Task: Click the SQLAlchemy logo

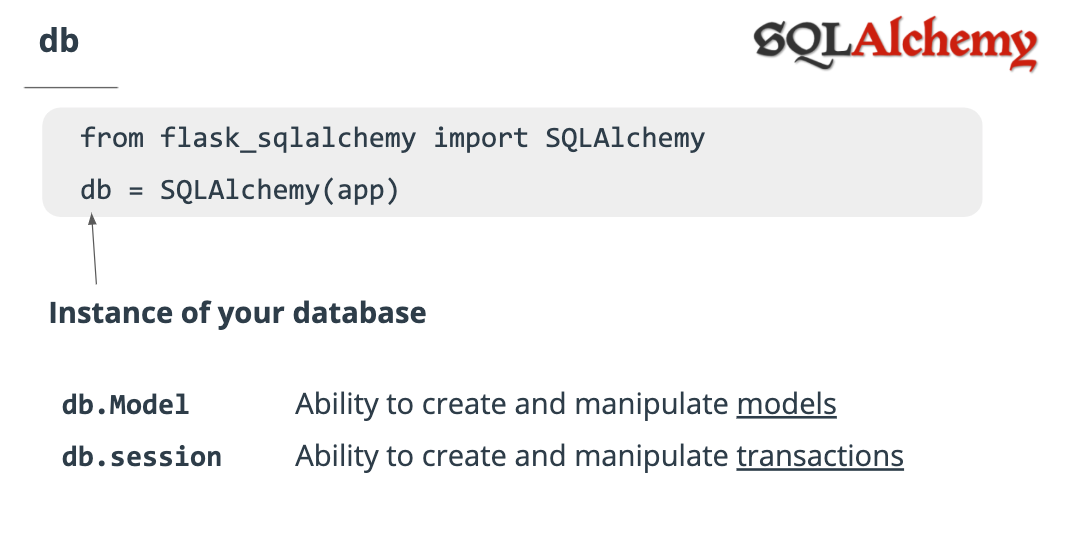Action: 895,42
